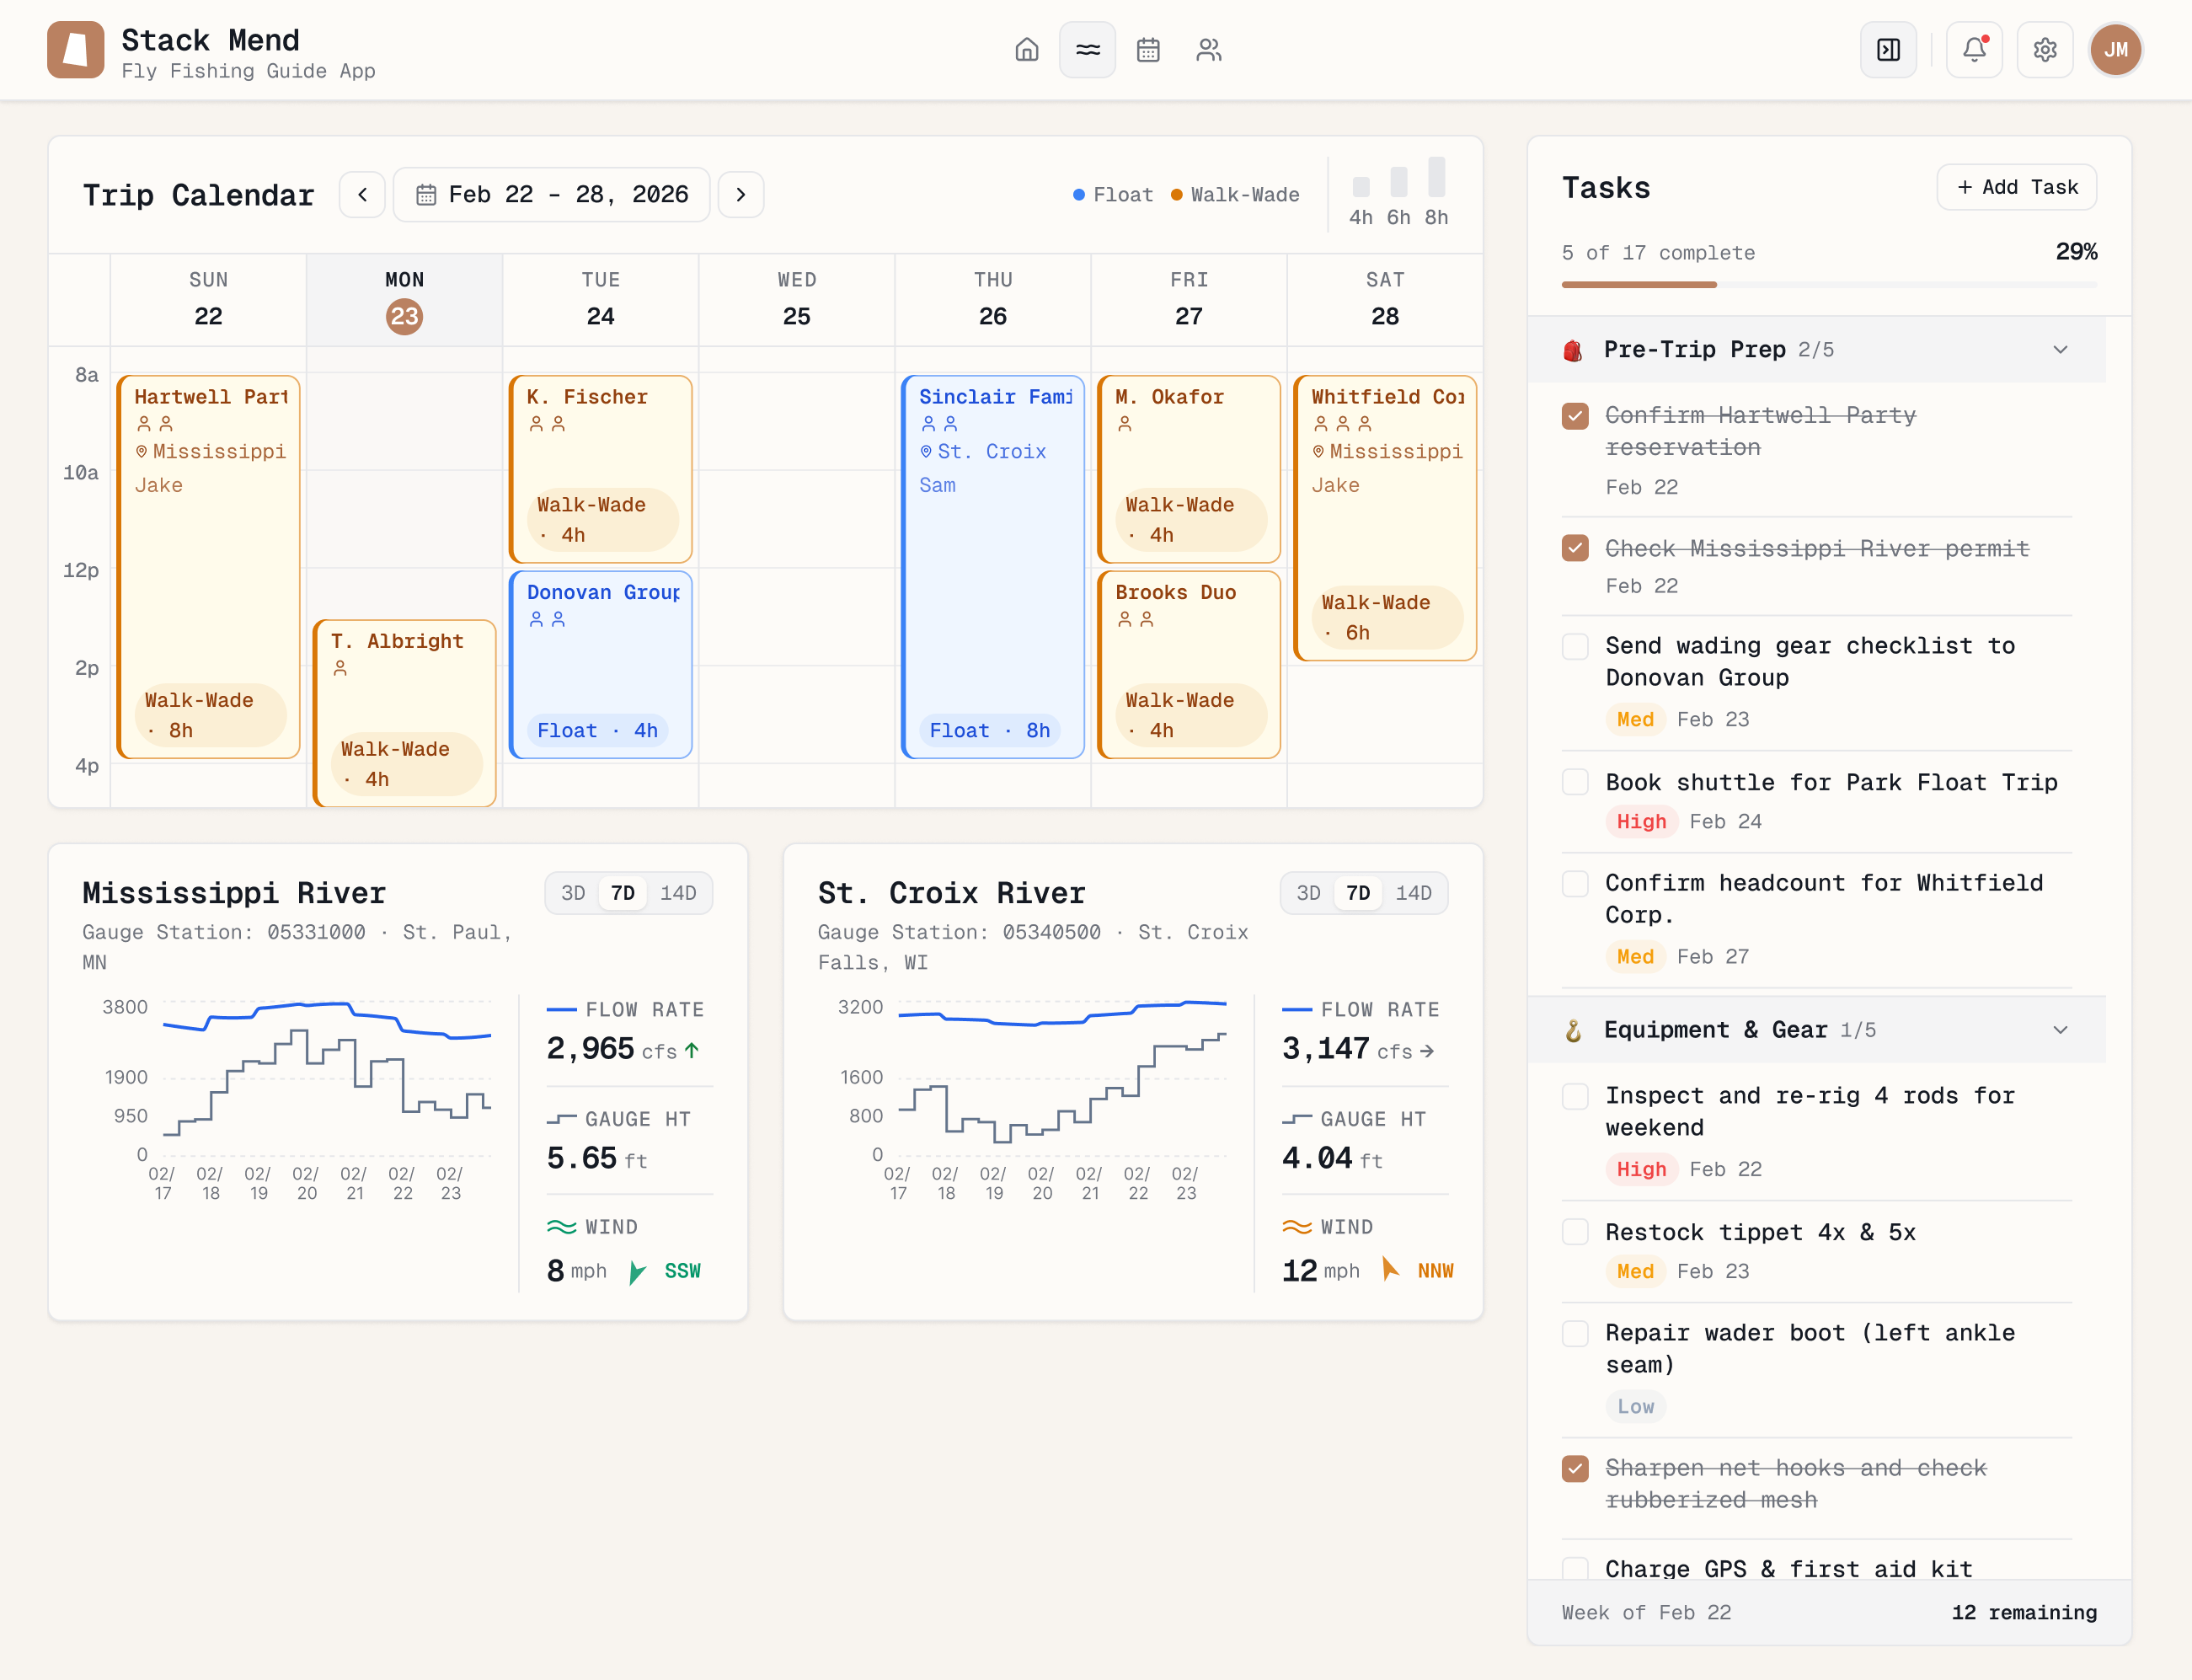The image size is (2192, 1680).
Task: Select the Sinclair Family trip card on Thursday
Action: tap(992, 560)
